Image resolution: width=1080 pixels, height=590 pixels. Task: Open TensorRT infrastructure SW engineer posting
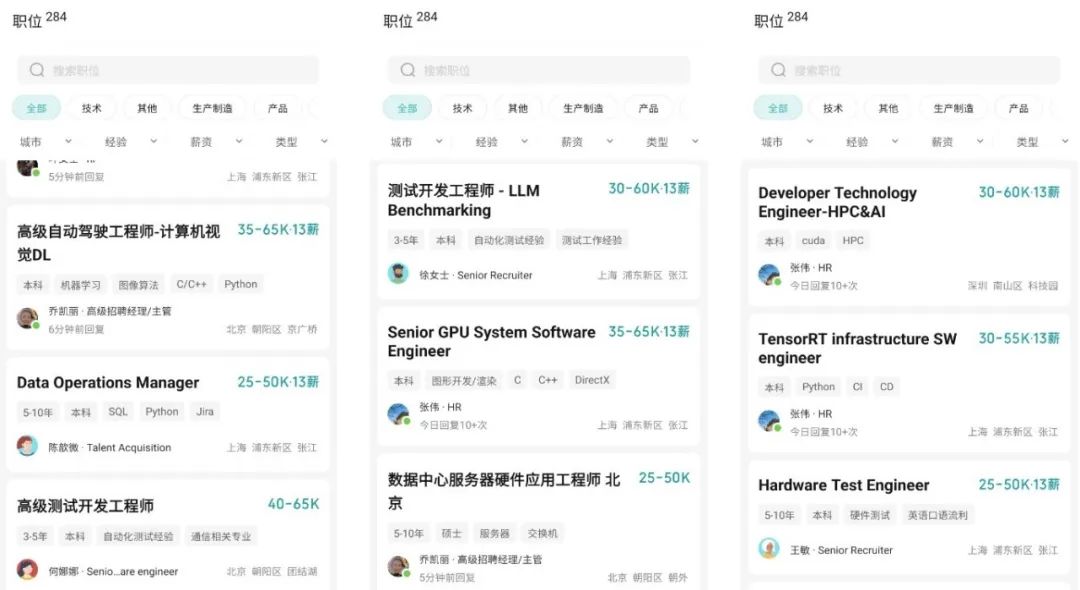coord(909,383)
